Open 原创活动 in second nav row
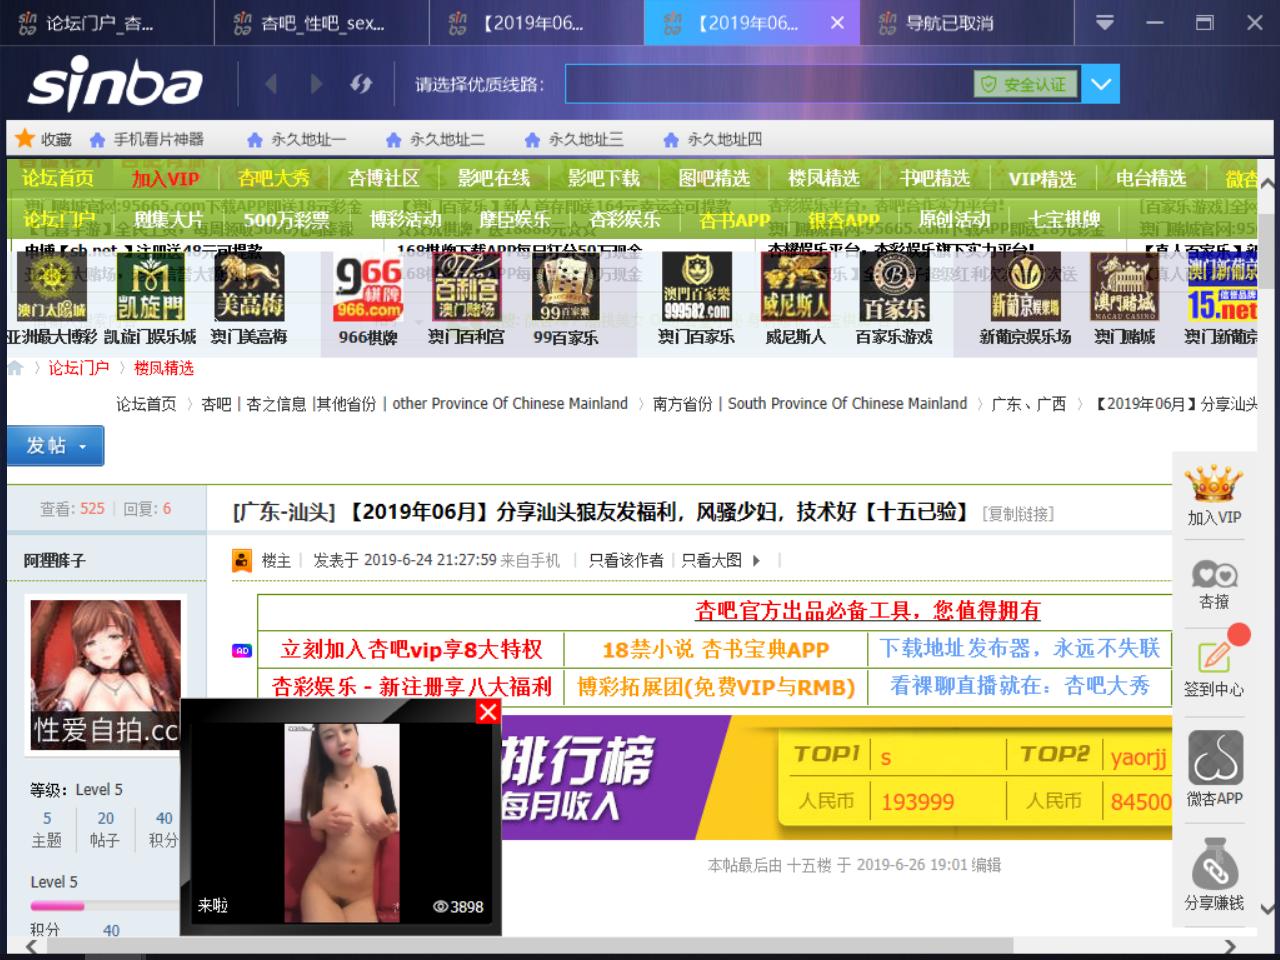The height and width of the screenshot is (960, 1280). click(x=954, y=219)
